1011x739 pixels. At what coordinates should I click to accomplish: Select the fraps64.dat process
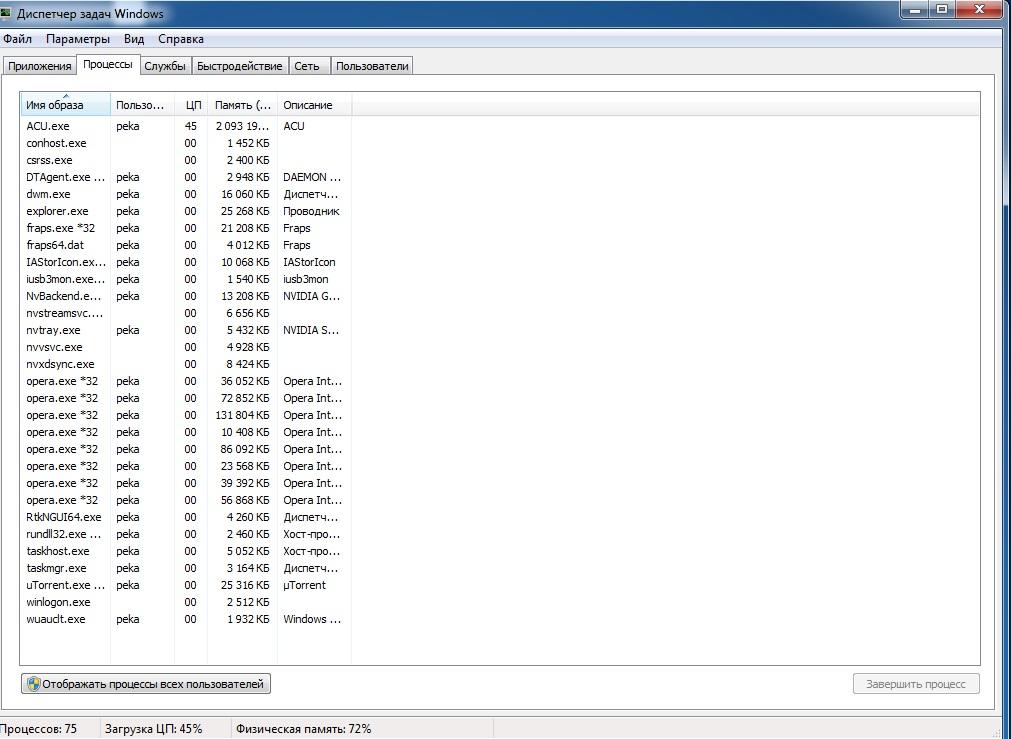pos(186,245)
